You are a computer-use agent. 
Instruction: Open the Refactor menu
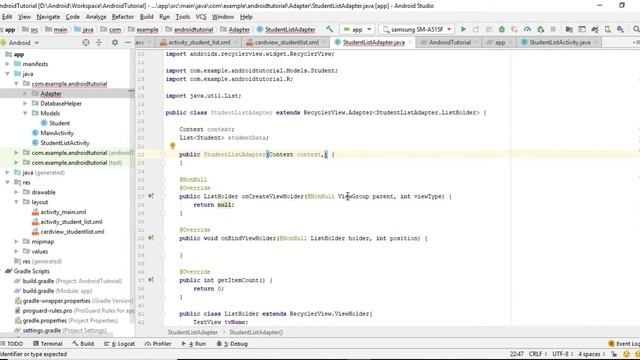click(123, 17)
